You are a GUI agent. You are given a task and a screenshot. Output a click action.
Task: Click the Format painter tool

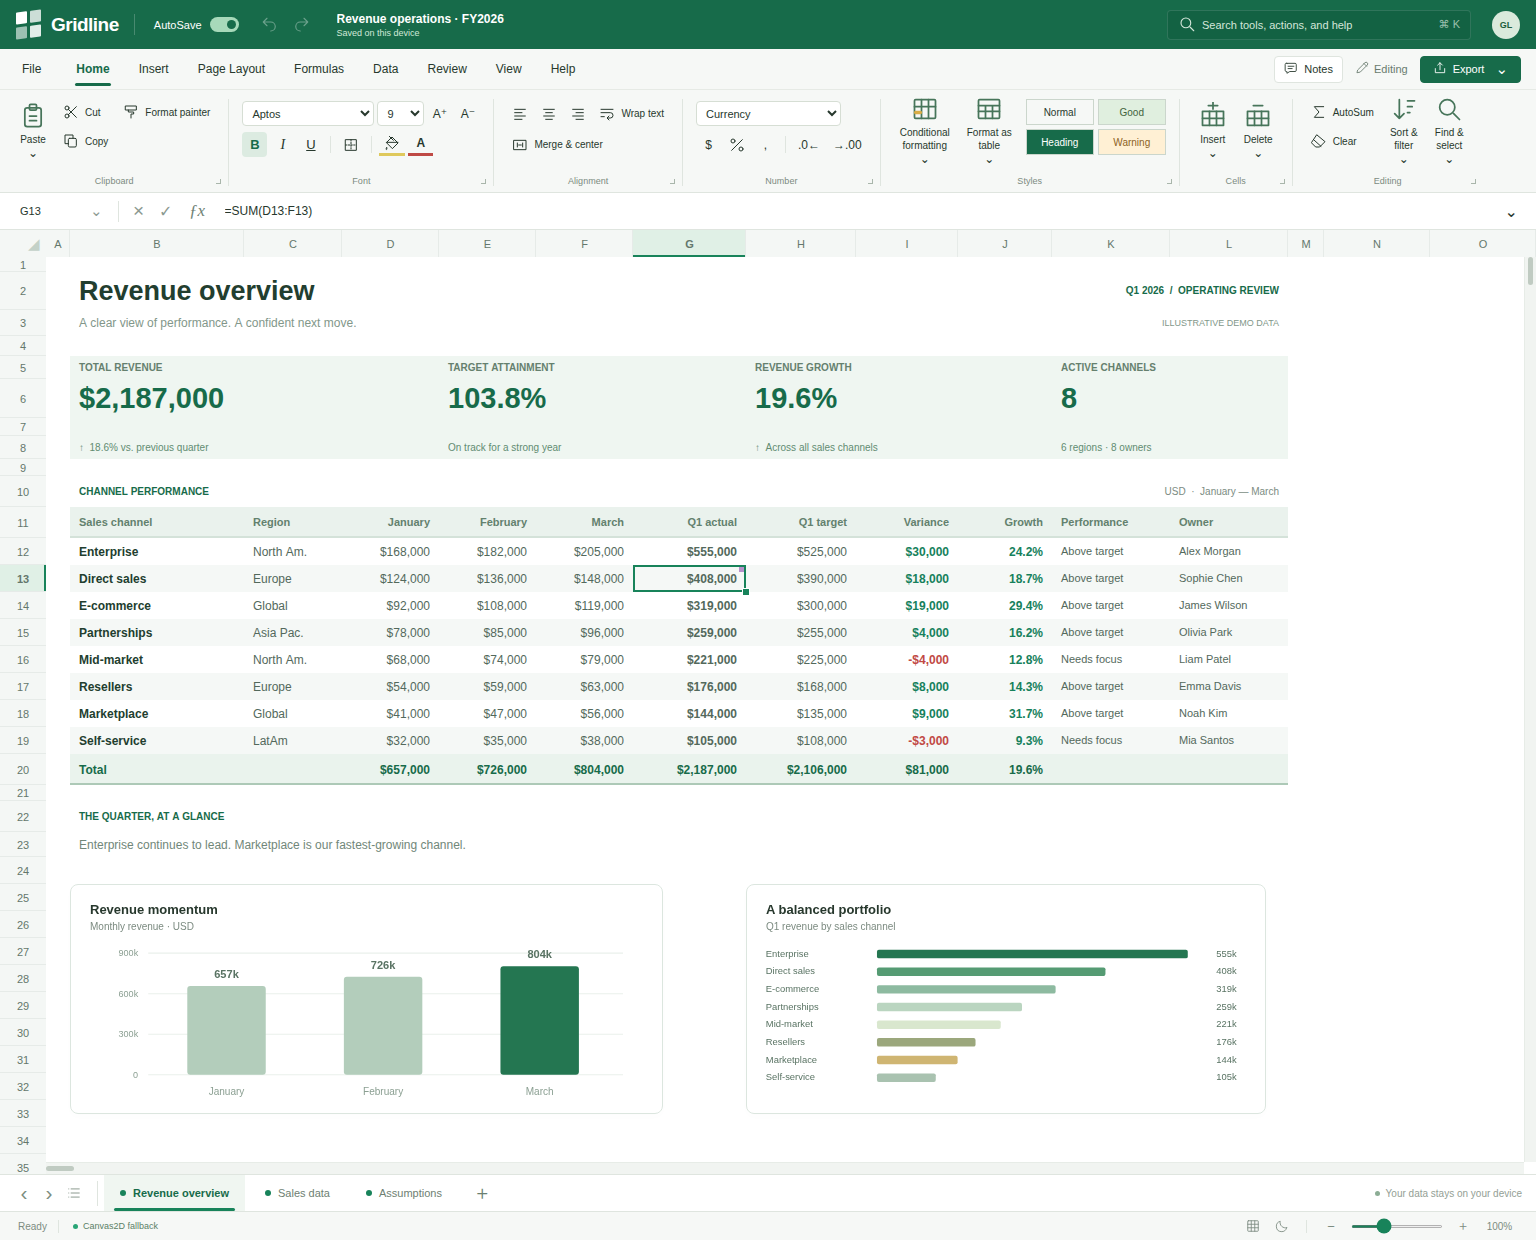tap(167, 112)
